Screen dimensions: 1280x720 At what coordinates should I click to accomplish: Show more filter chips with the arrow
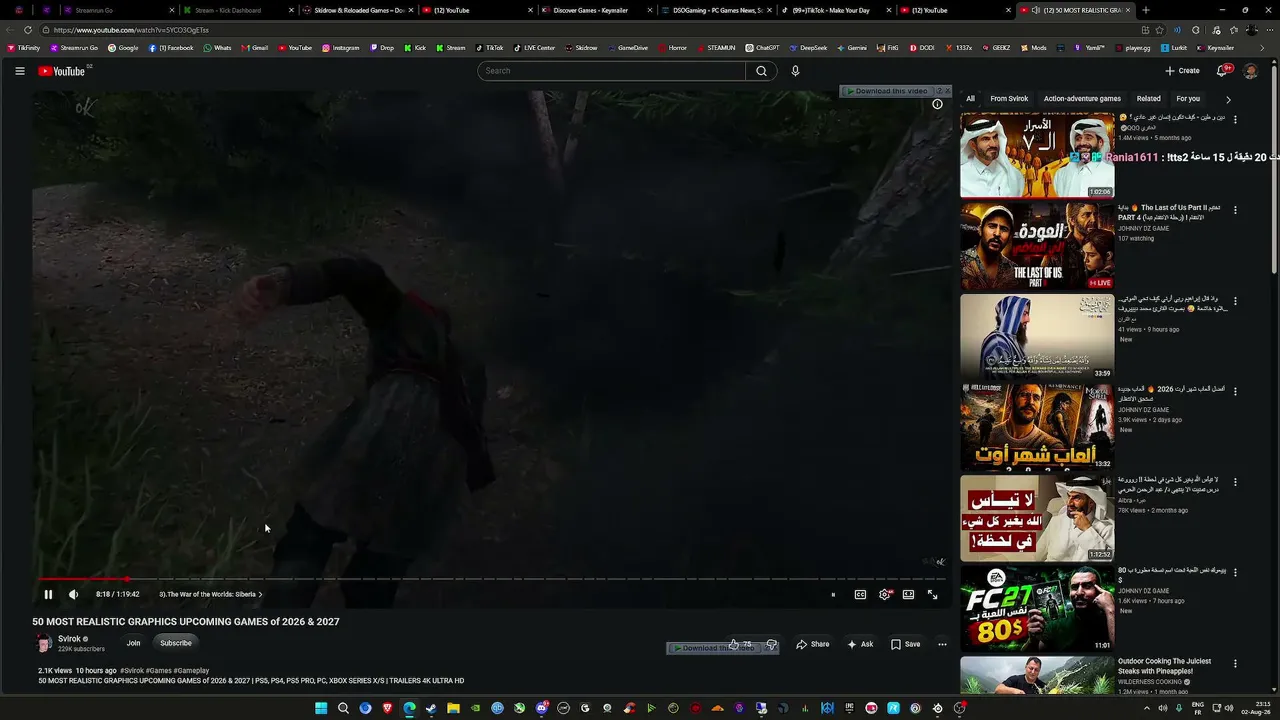coord(1228,99)
